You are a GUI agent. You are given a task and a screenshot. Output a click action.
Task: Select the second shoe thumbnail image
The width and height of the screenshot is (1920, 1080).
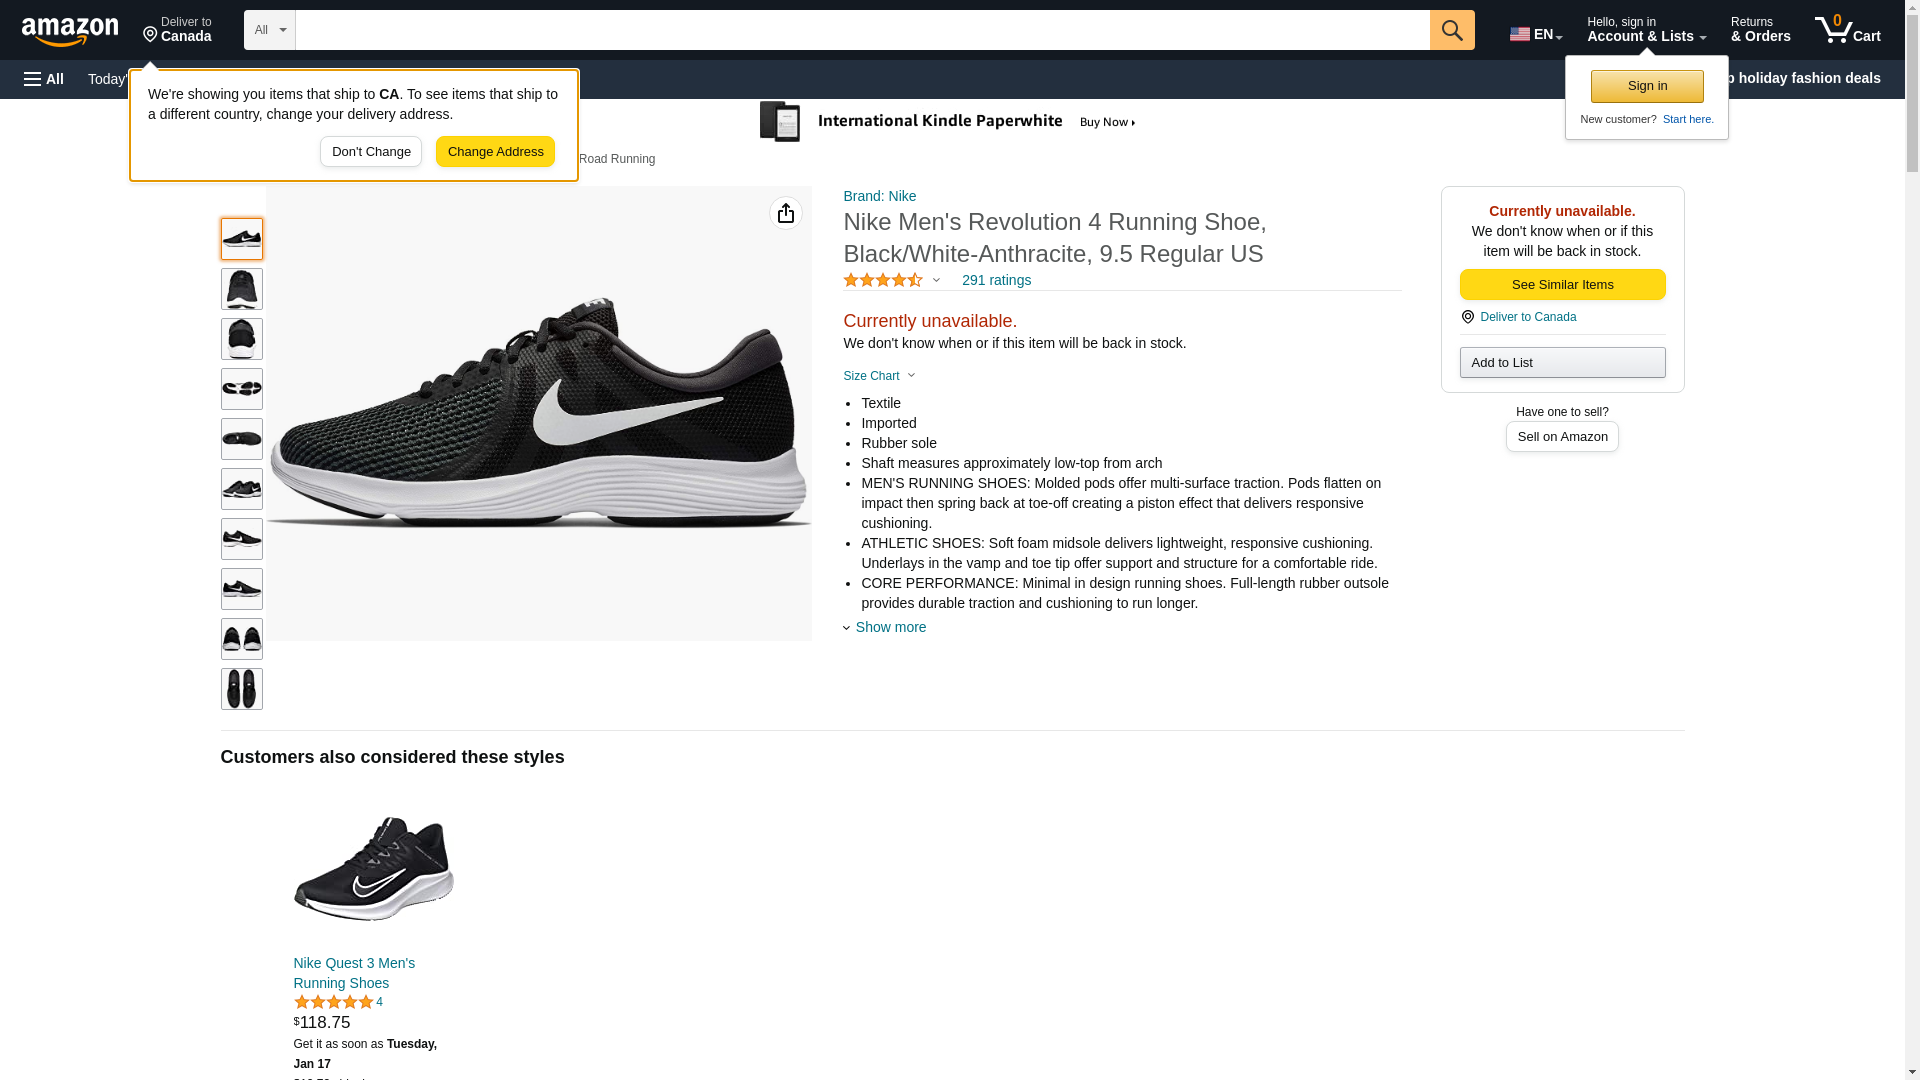pyautogui.click(x=242, y=289)
